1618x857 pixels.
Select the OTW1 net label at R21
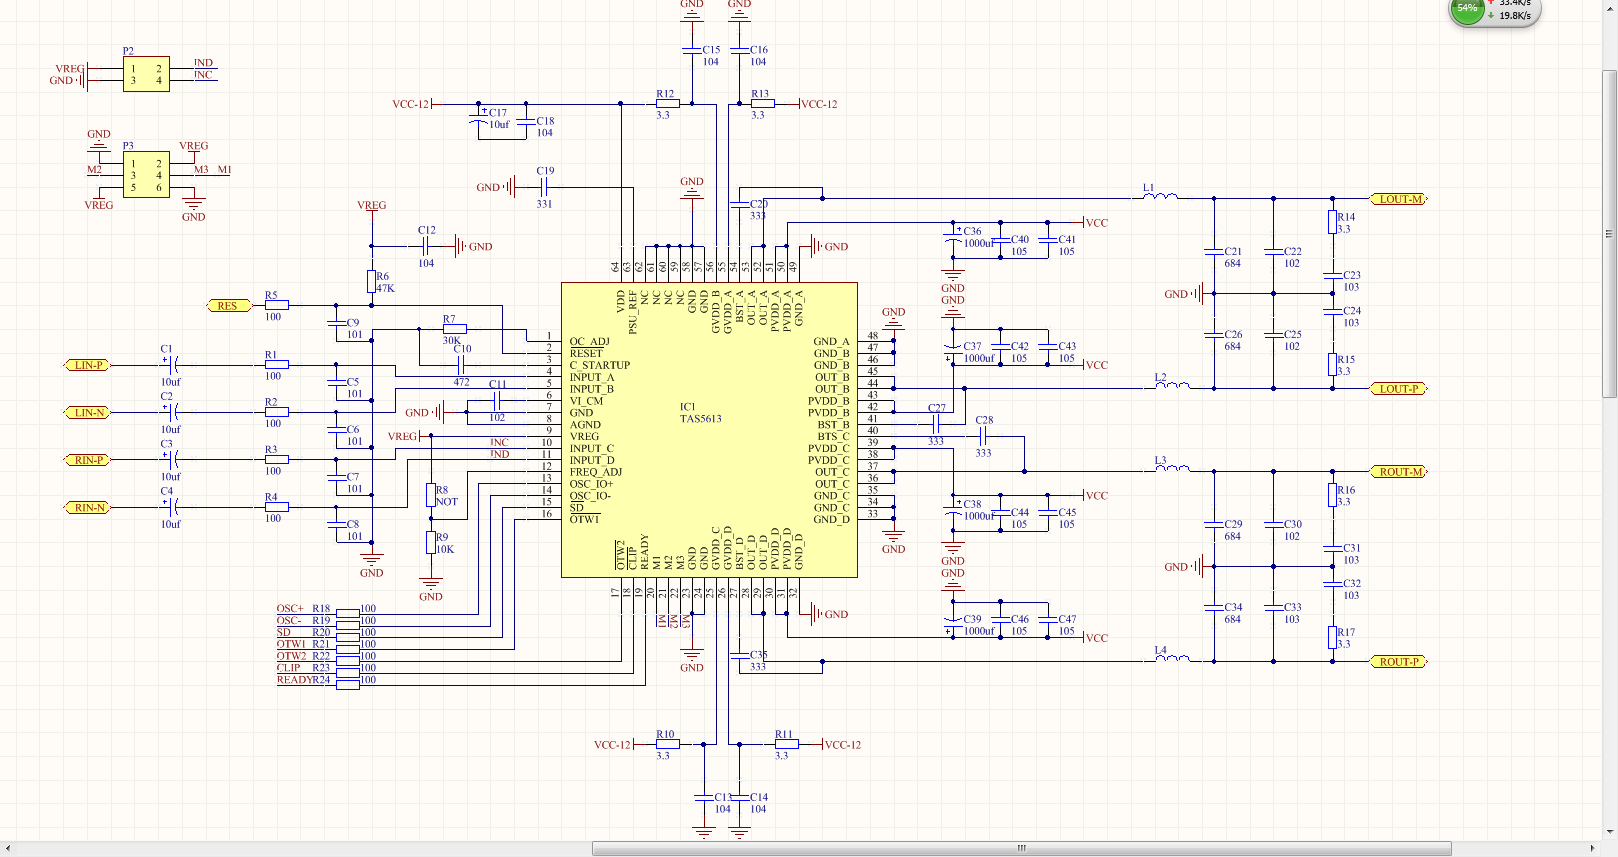pyautogui.click(x=291, y=644)
